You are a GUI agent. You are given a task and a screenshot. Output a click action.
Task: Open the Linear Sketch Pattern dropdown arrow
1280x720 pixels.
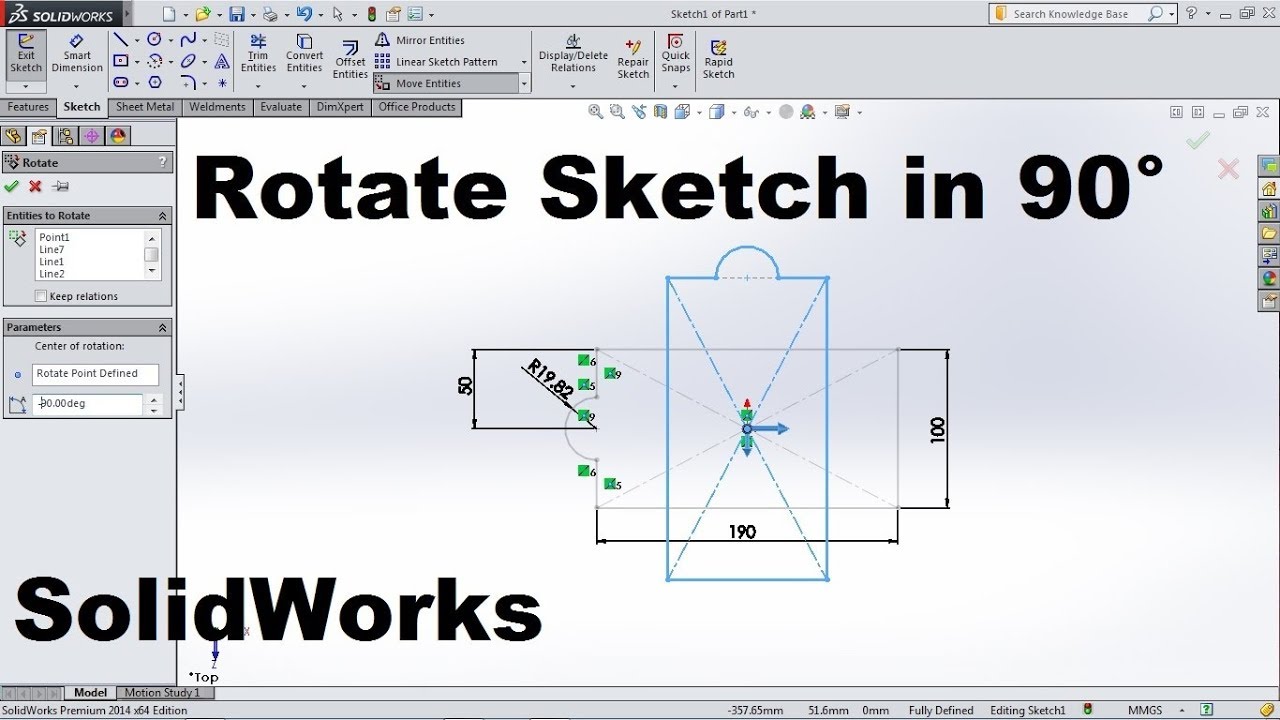point(523,62)
